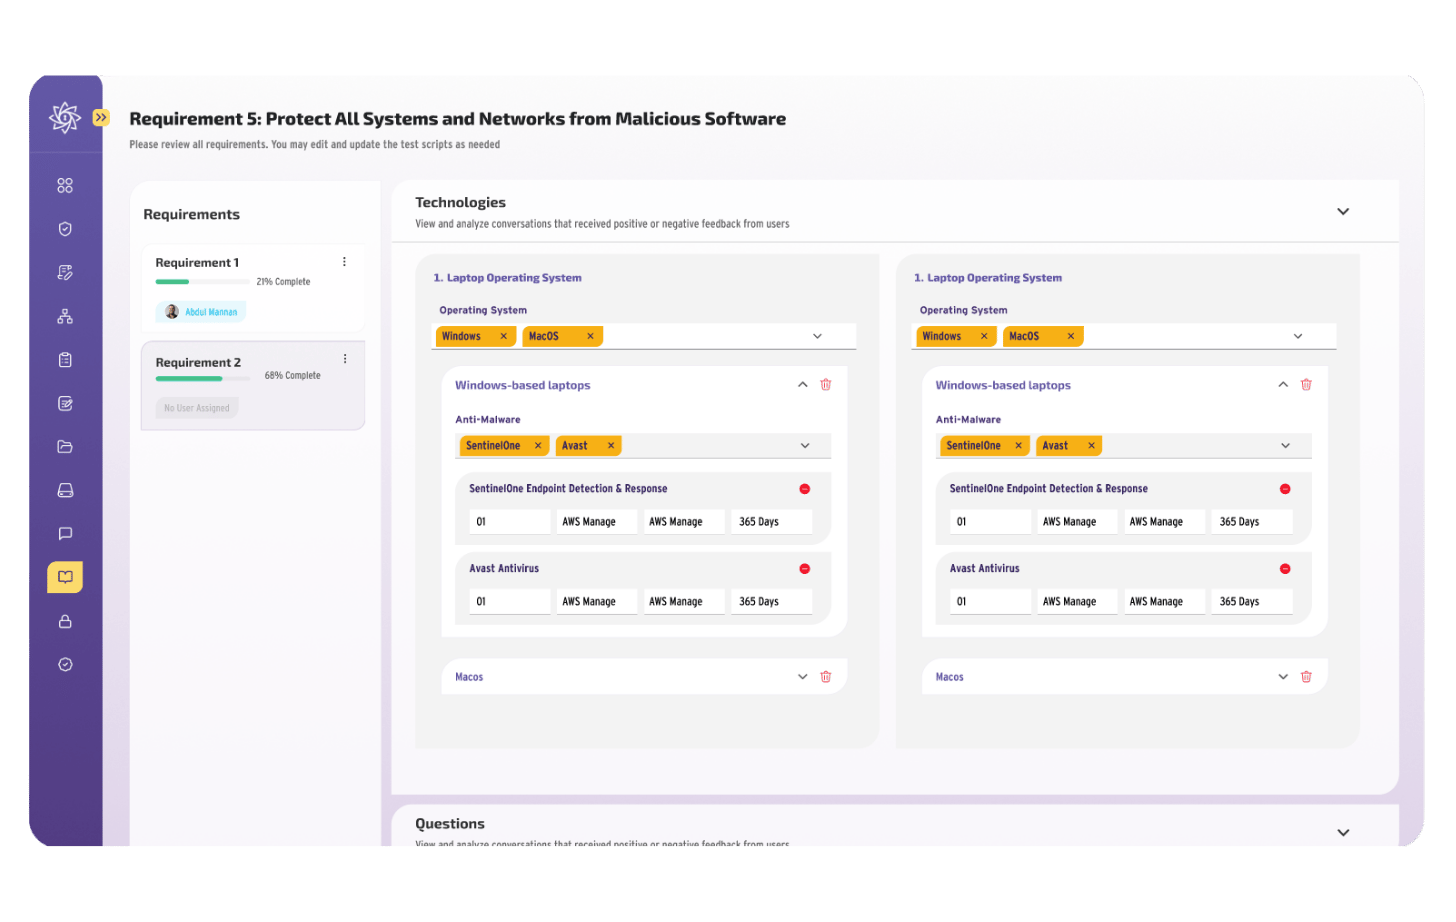
Task: Remove the Windows tag in left panel
Action: click(x=503, y=337)
